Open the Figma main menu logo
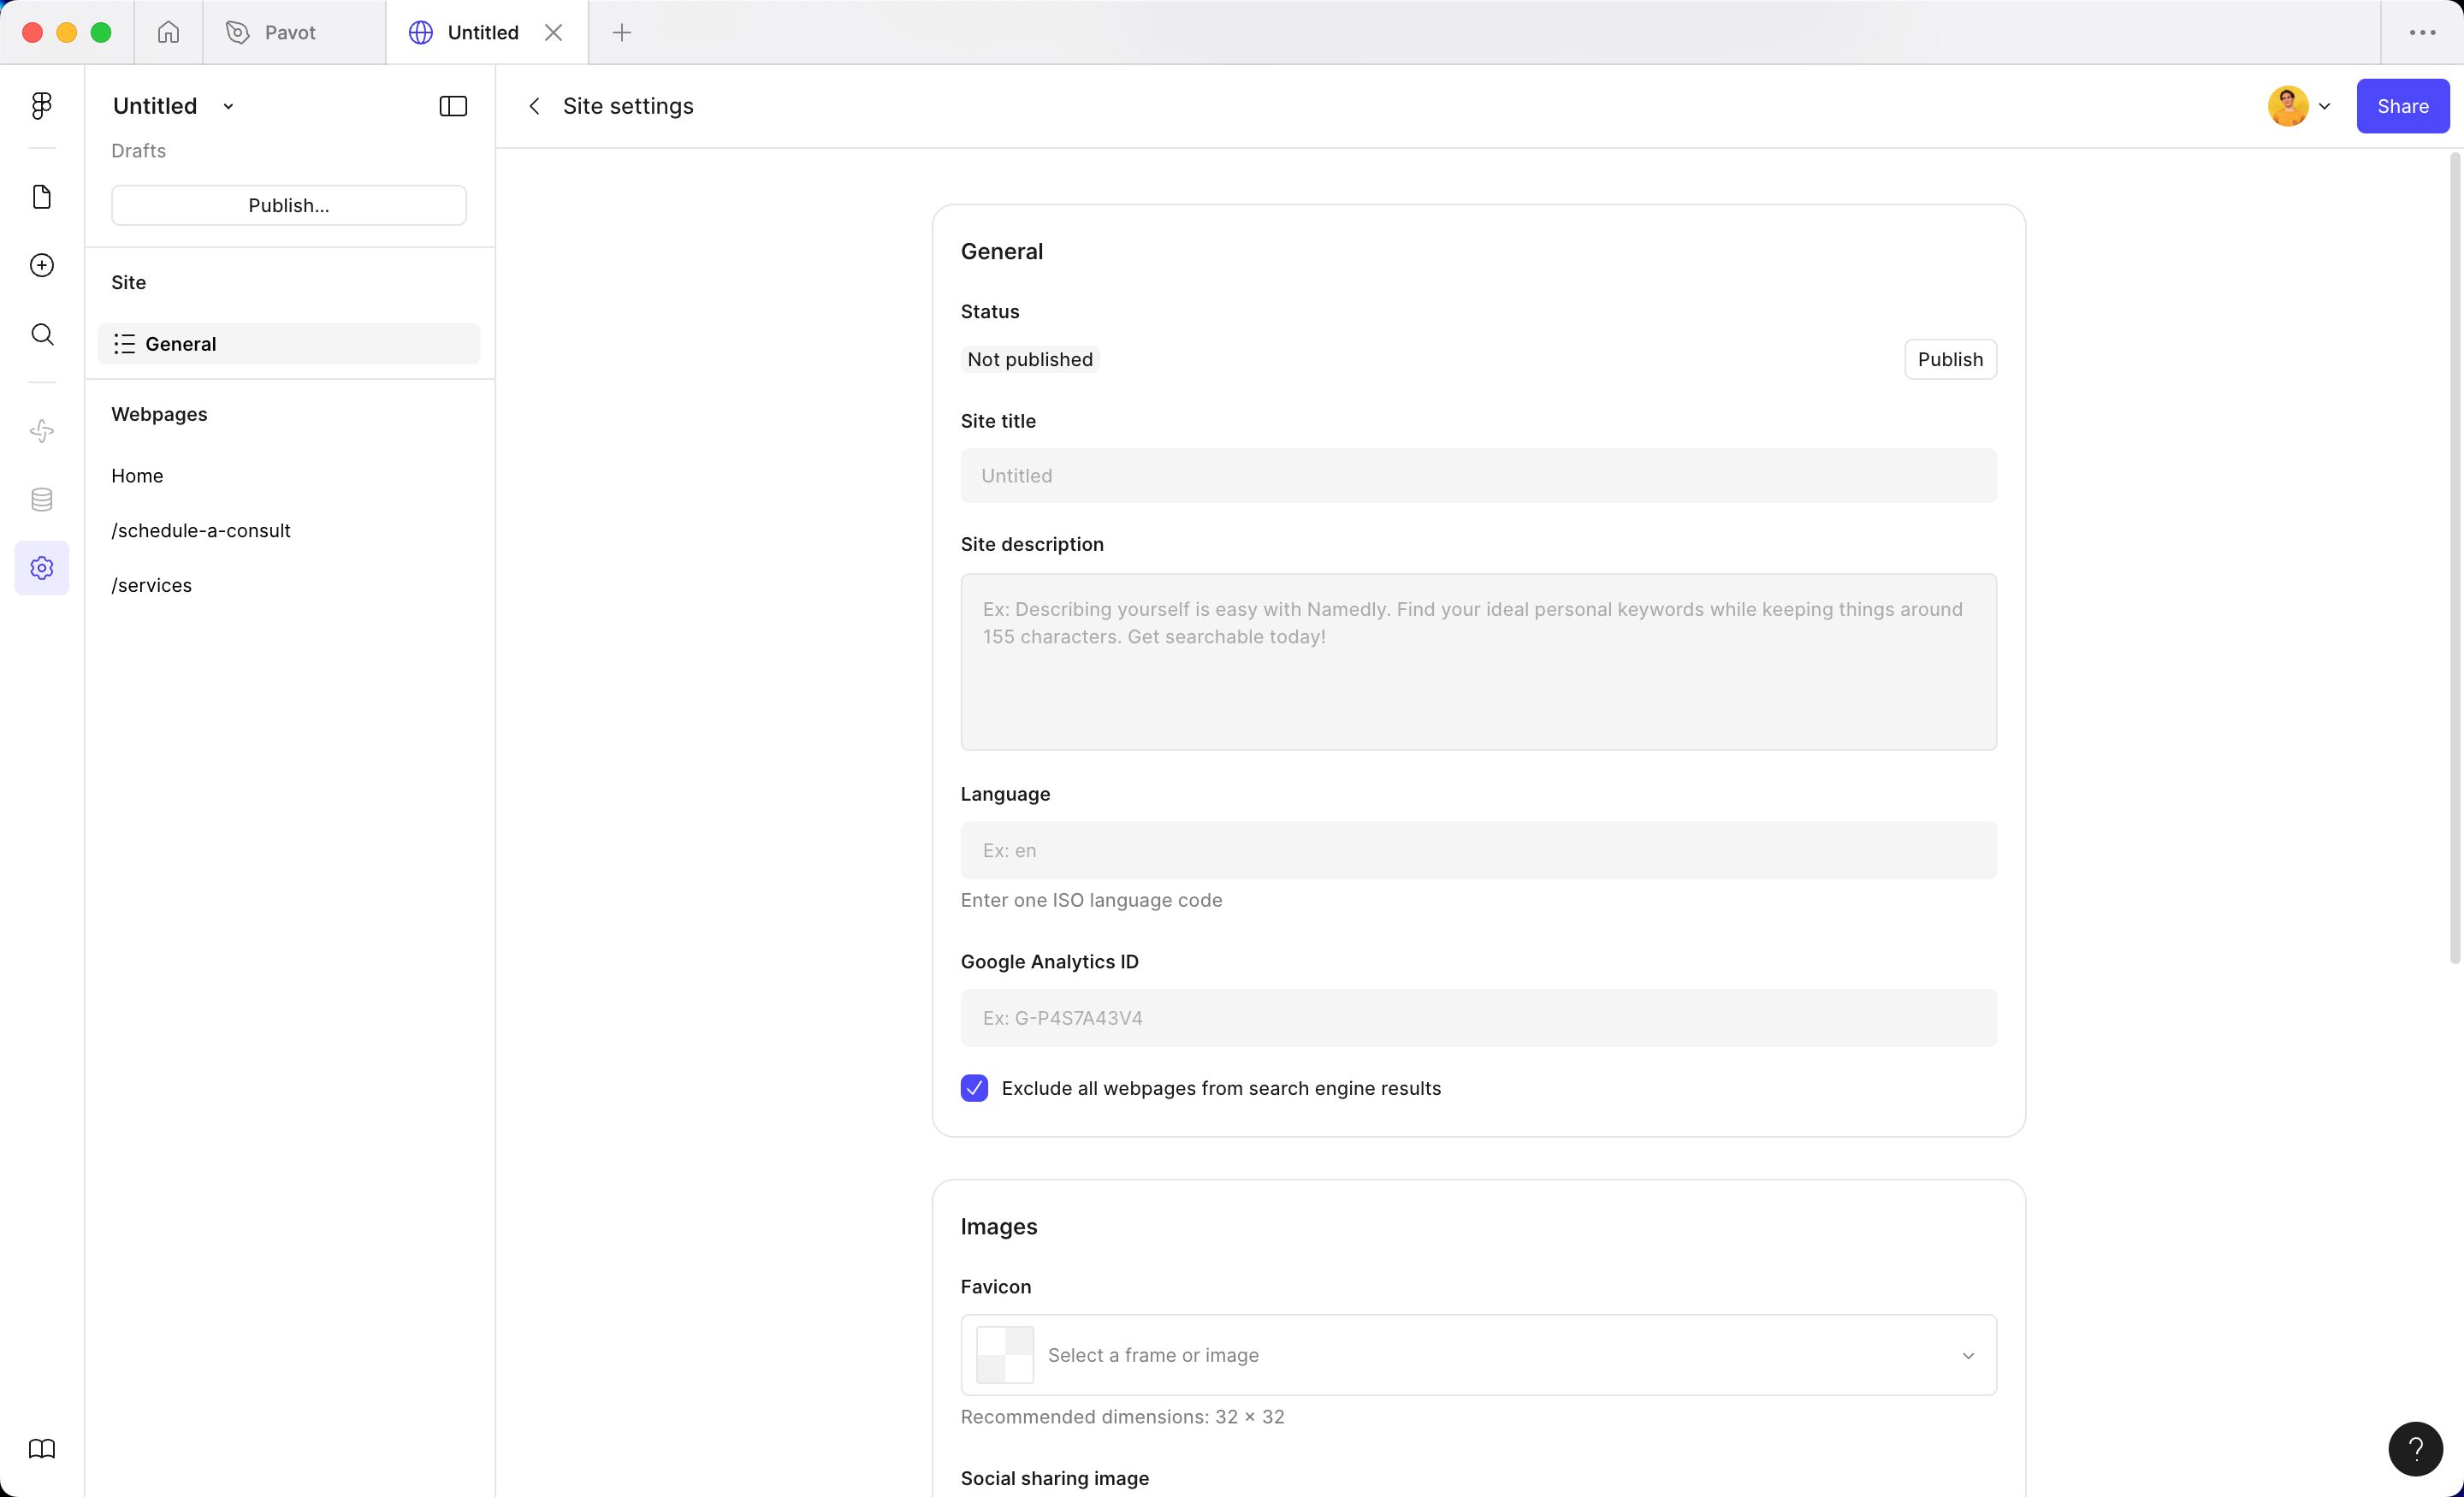 pyautogui.click(x=41, y=106)
